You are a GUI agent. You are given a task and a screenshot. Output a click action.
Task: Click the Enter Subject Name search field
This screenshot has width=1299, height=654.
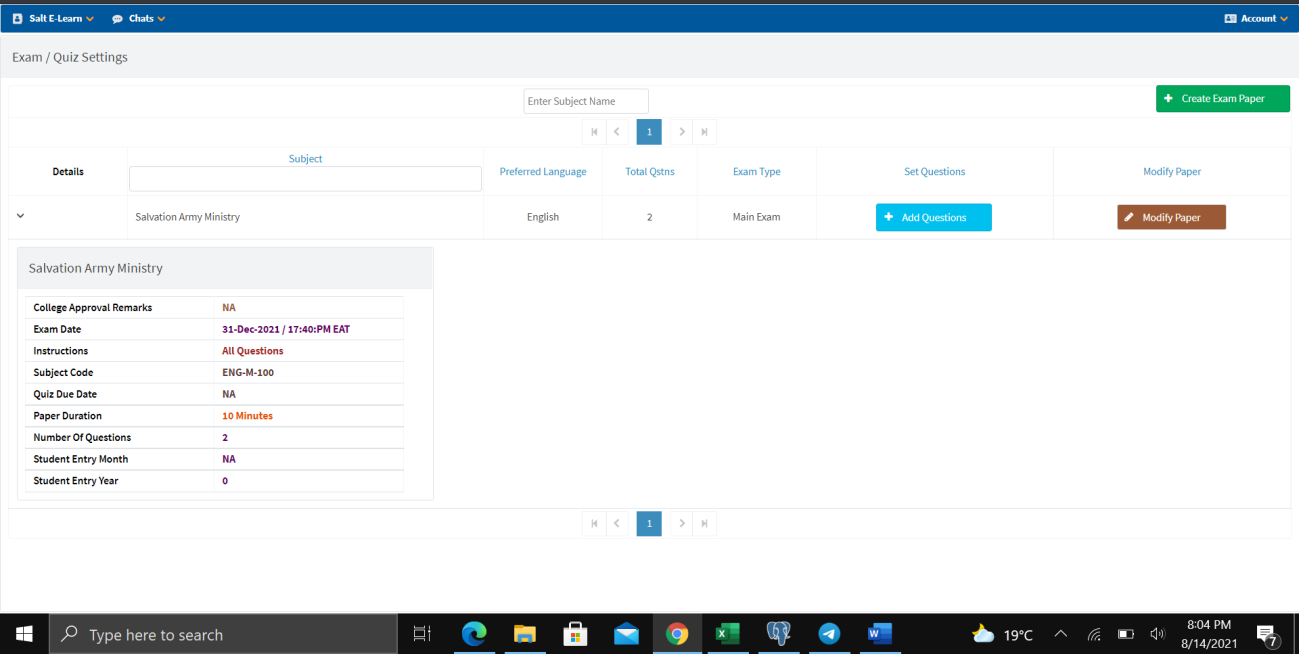click(586, 101)
